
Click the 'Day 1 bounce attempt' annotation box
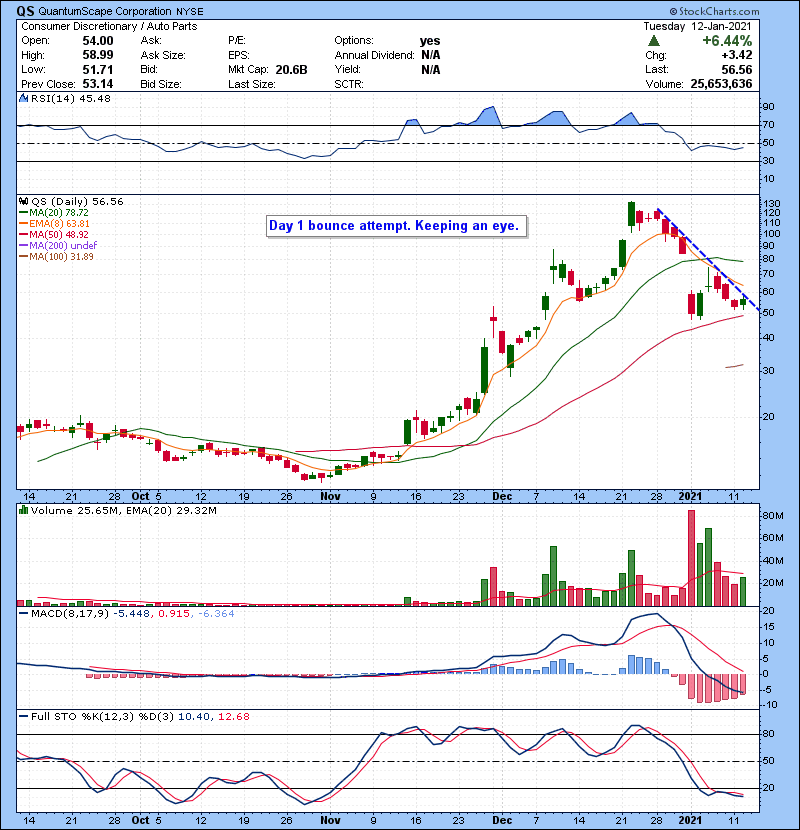click(x=396, y=226)
